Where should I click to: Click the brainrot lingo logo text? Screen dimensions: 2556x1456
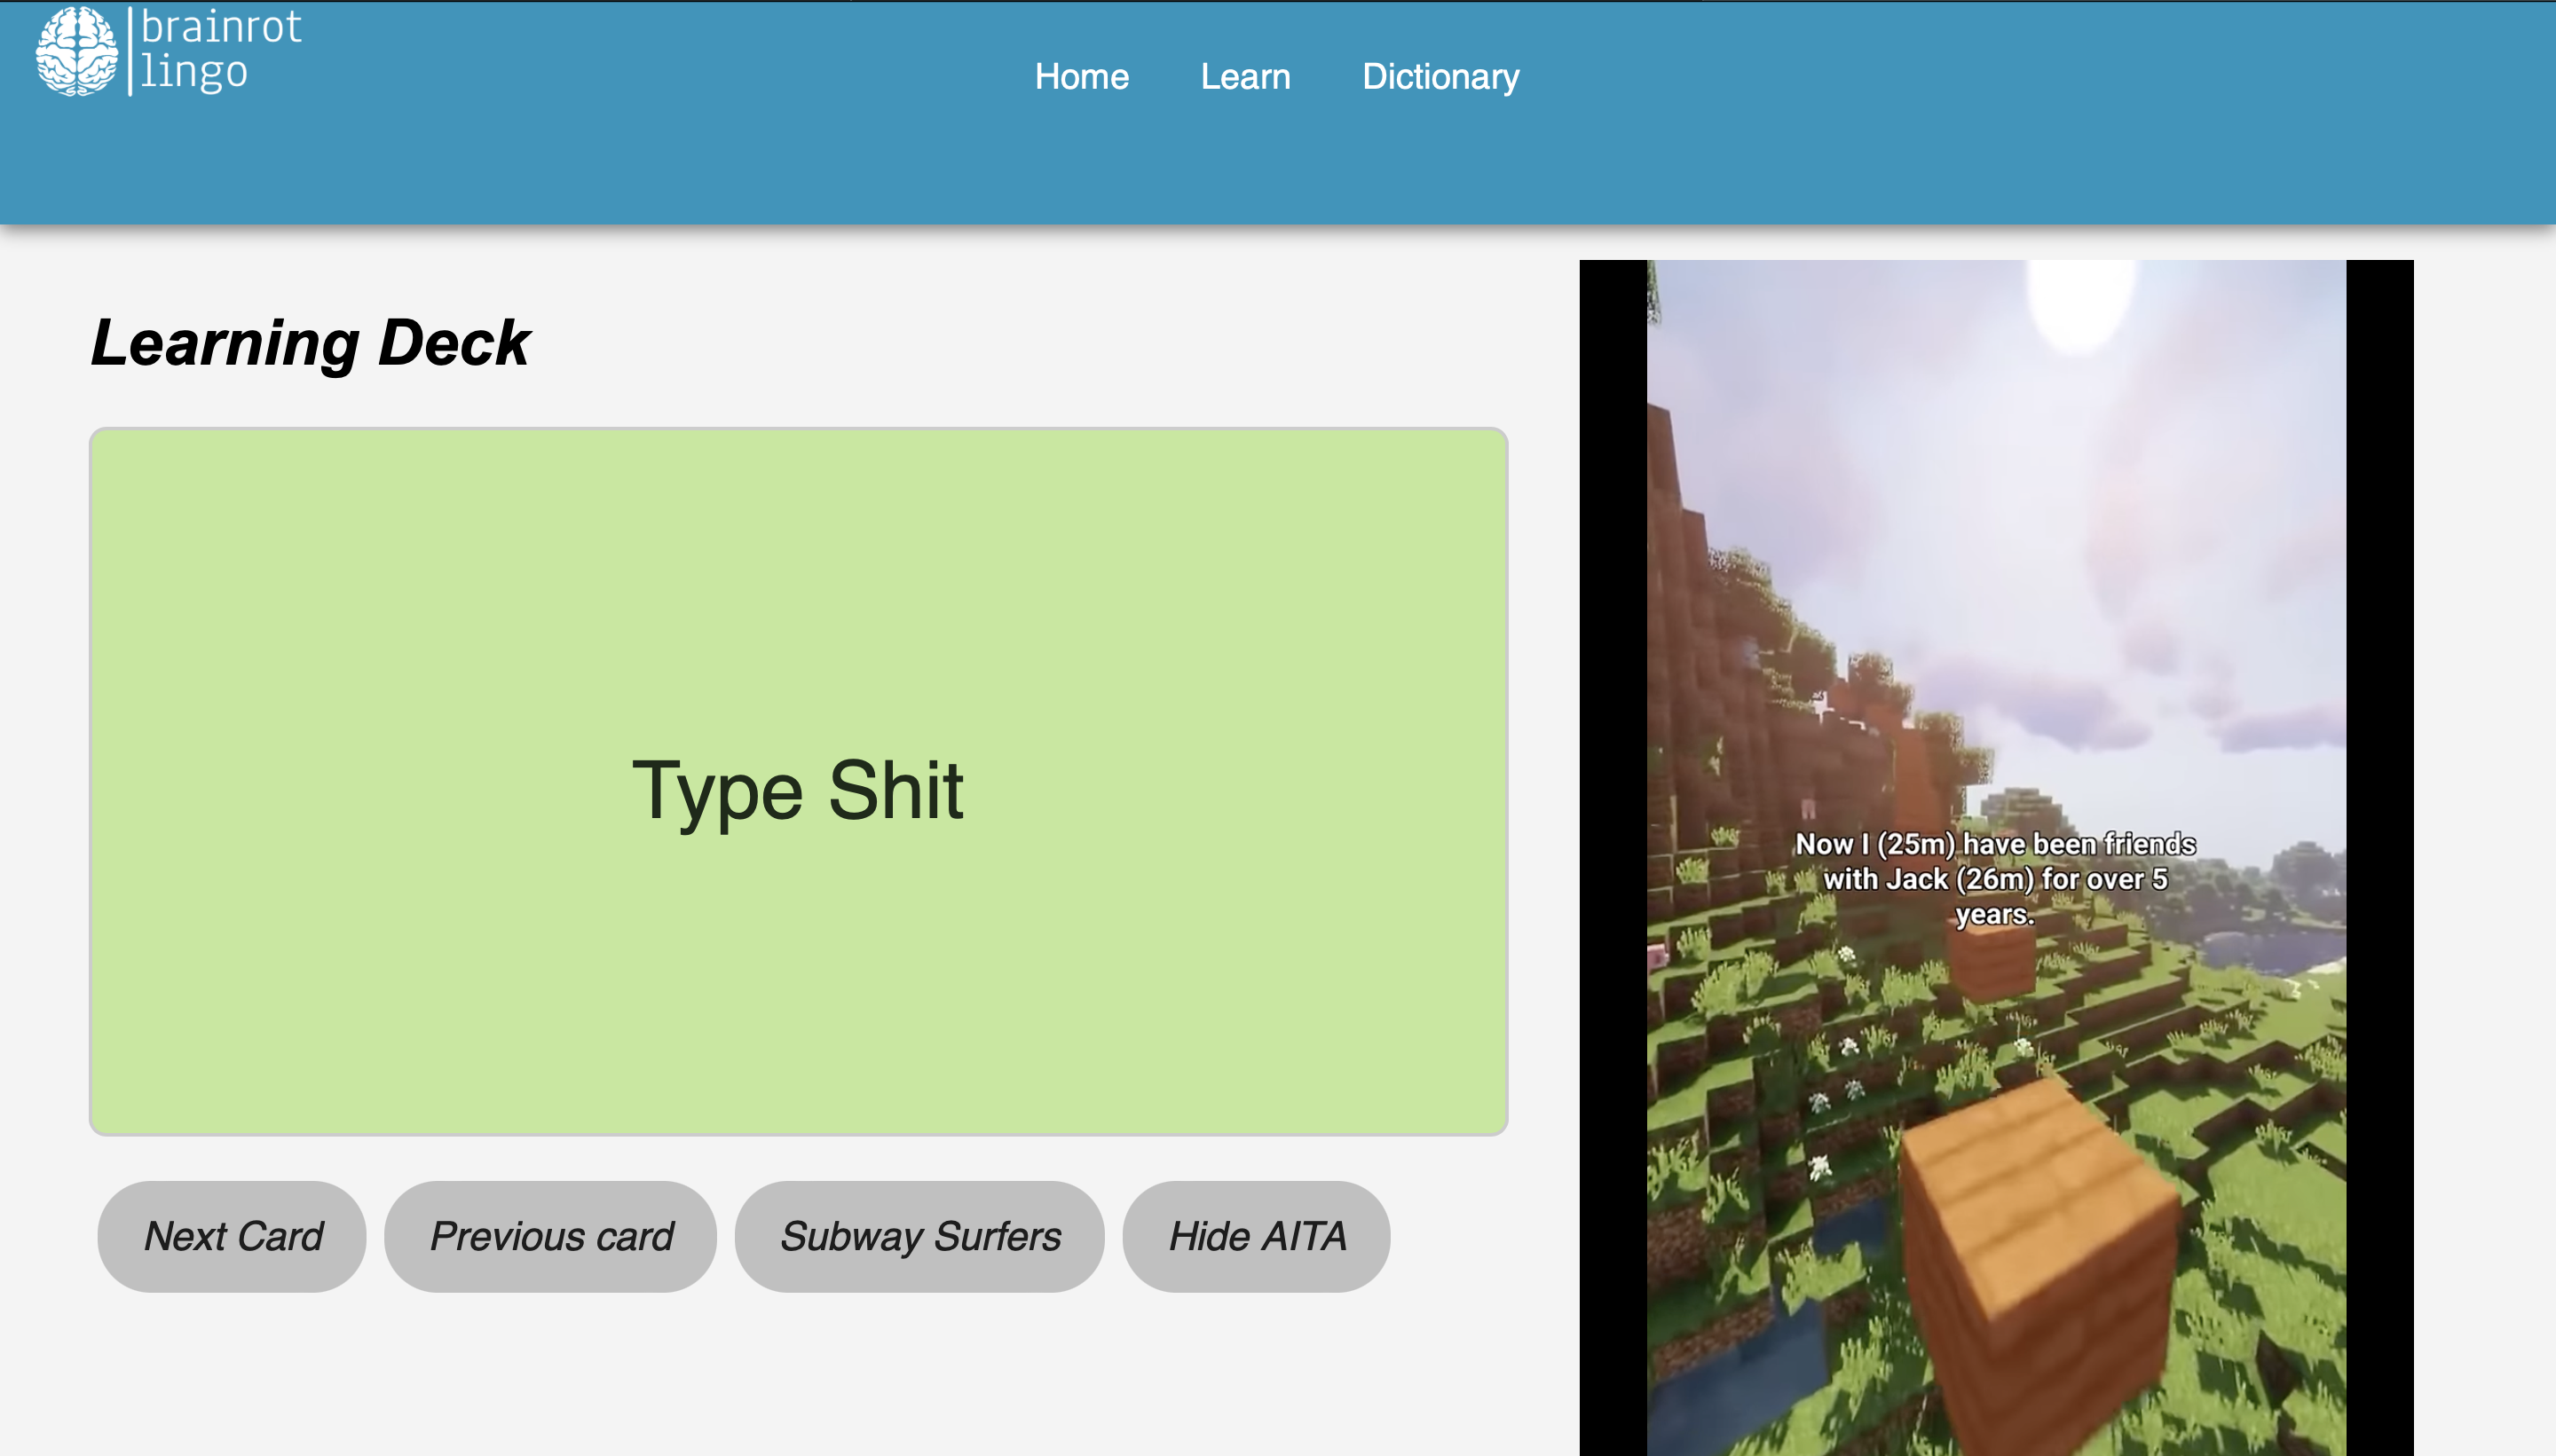(220, 49)
